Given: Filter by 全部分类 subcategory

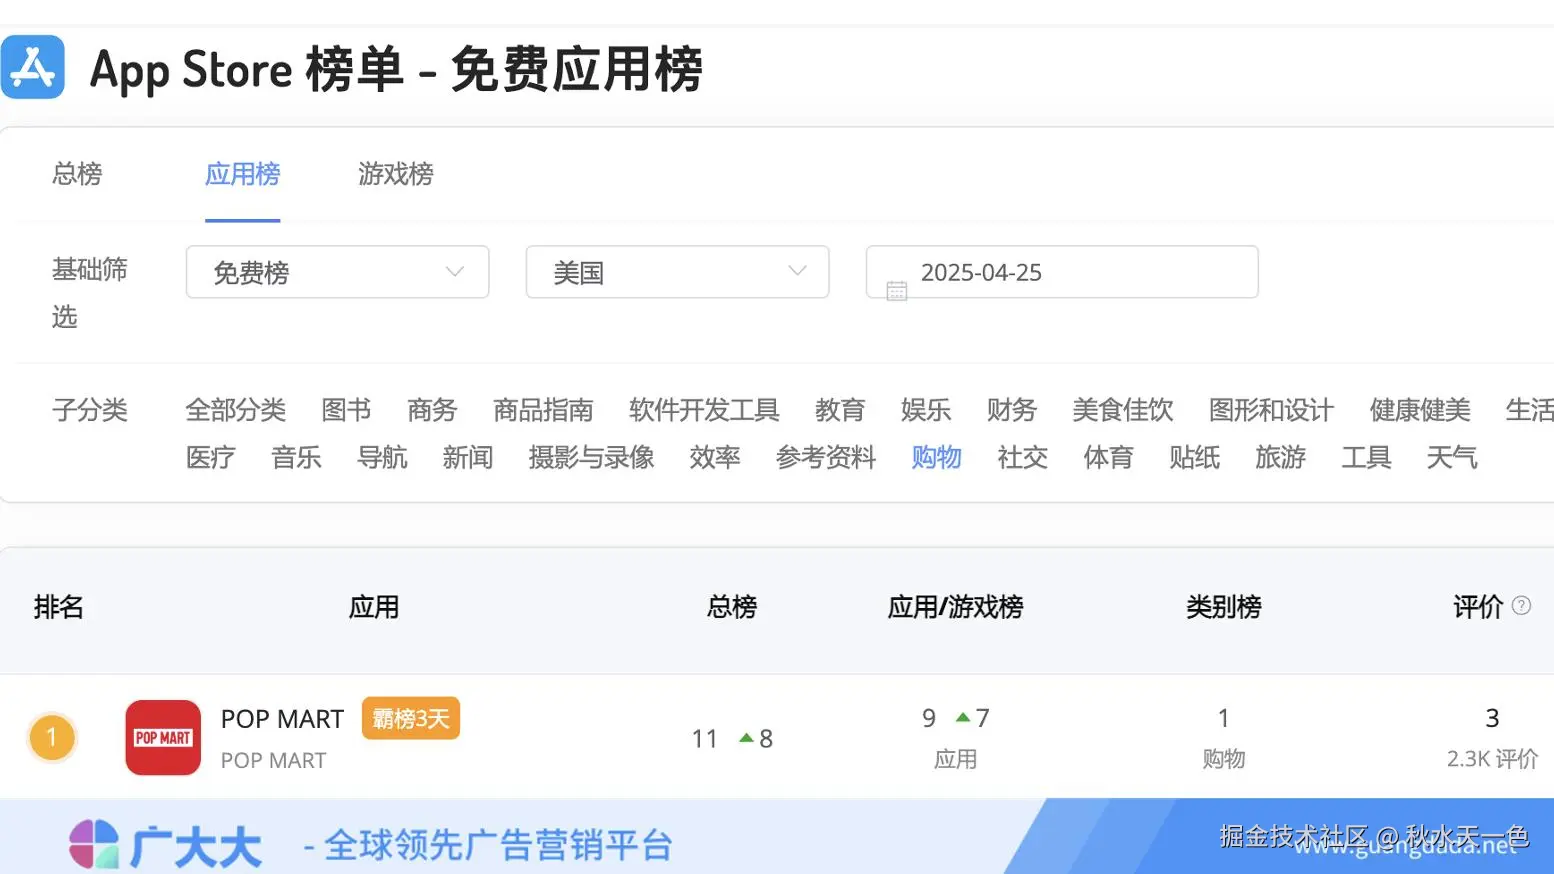Looking at the screenshot, I should pyautogui.click(x=236, y=410).
